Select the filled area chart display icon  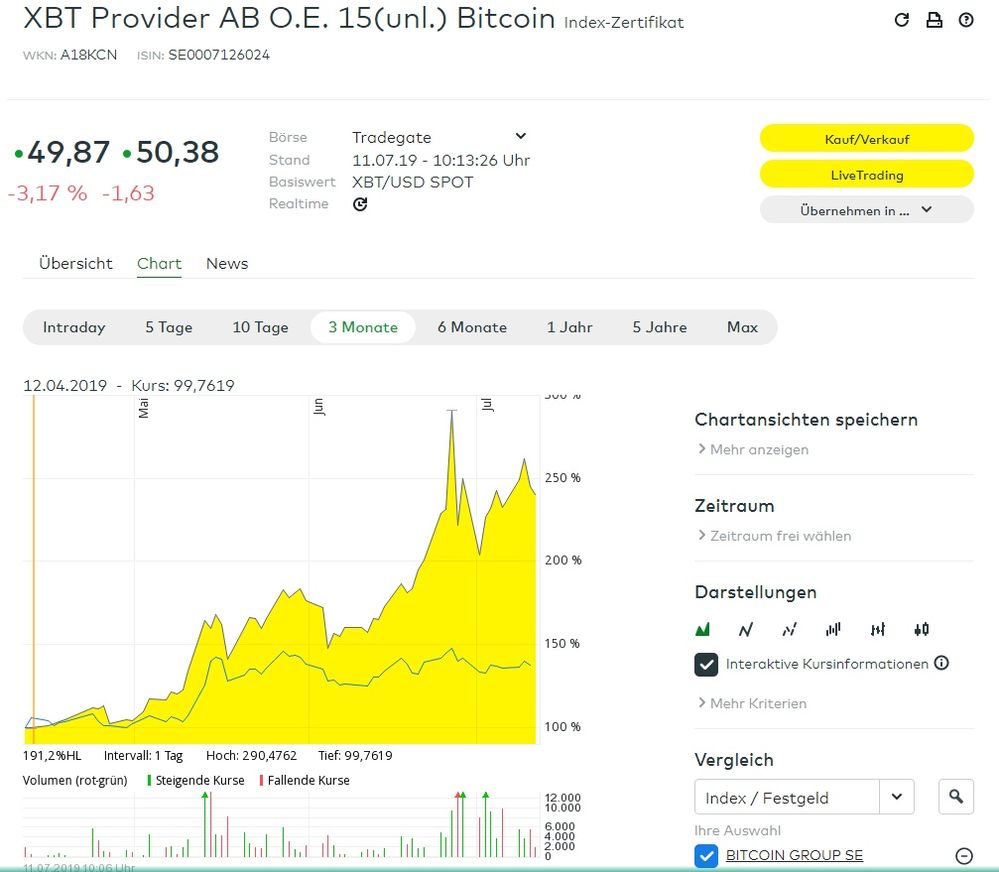coord(703,629)
